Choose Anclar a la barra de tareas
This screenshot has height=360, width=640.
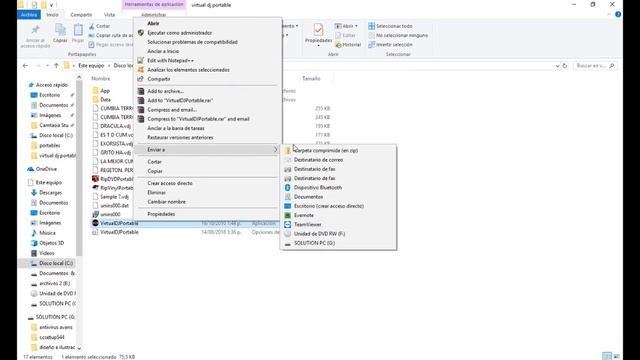pyautogui.click(x=176, y=128)
